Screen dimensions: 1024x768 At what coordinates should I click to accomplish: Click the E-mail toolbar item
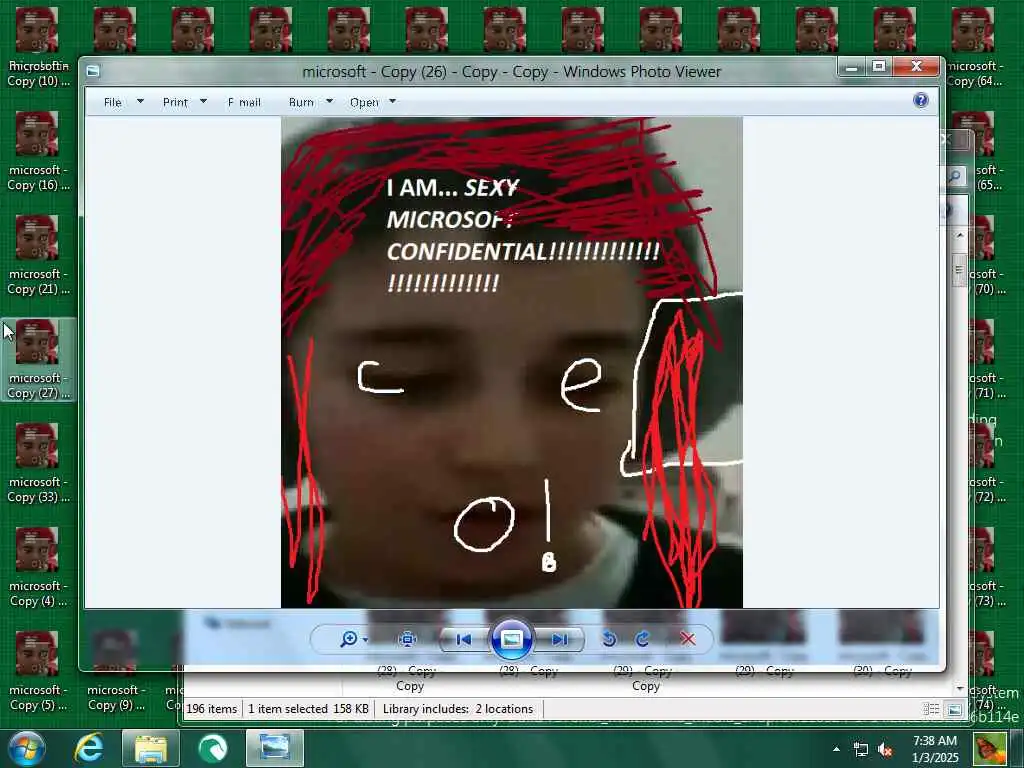click(x=244, y=102)
